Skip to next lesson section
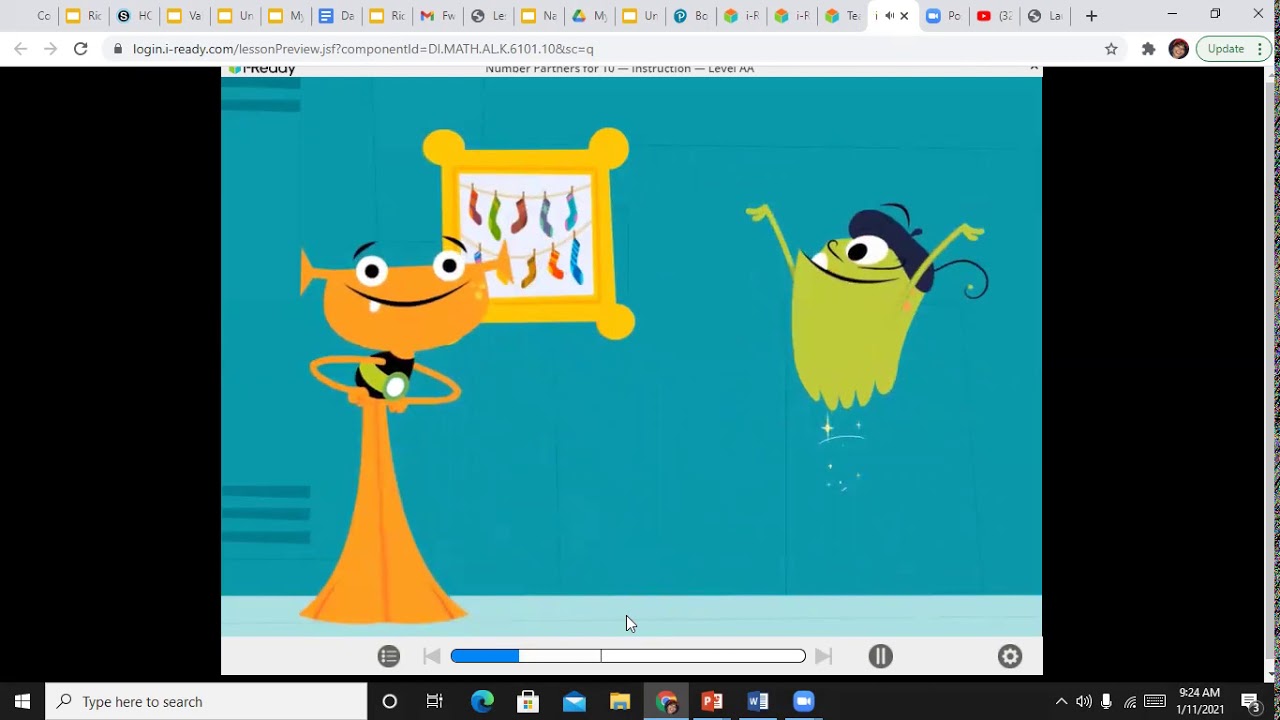Image resolution: width=1280 pixels, height=720 pixels. pos(823,656)
